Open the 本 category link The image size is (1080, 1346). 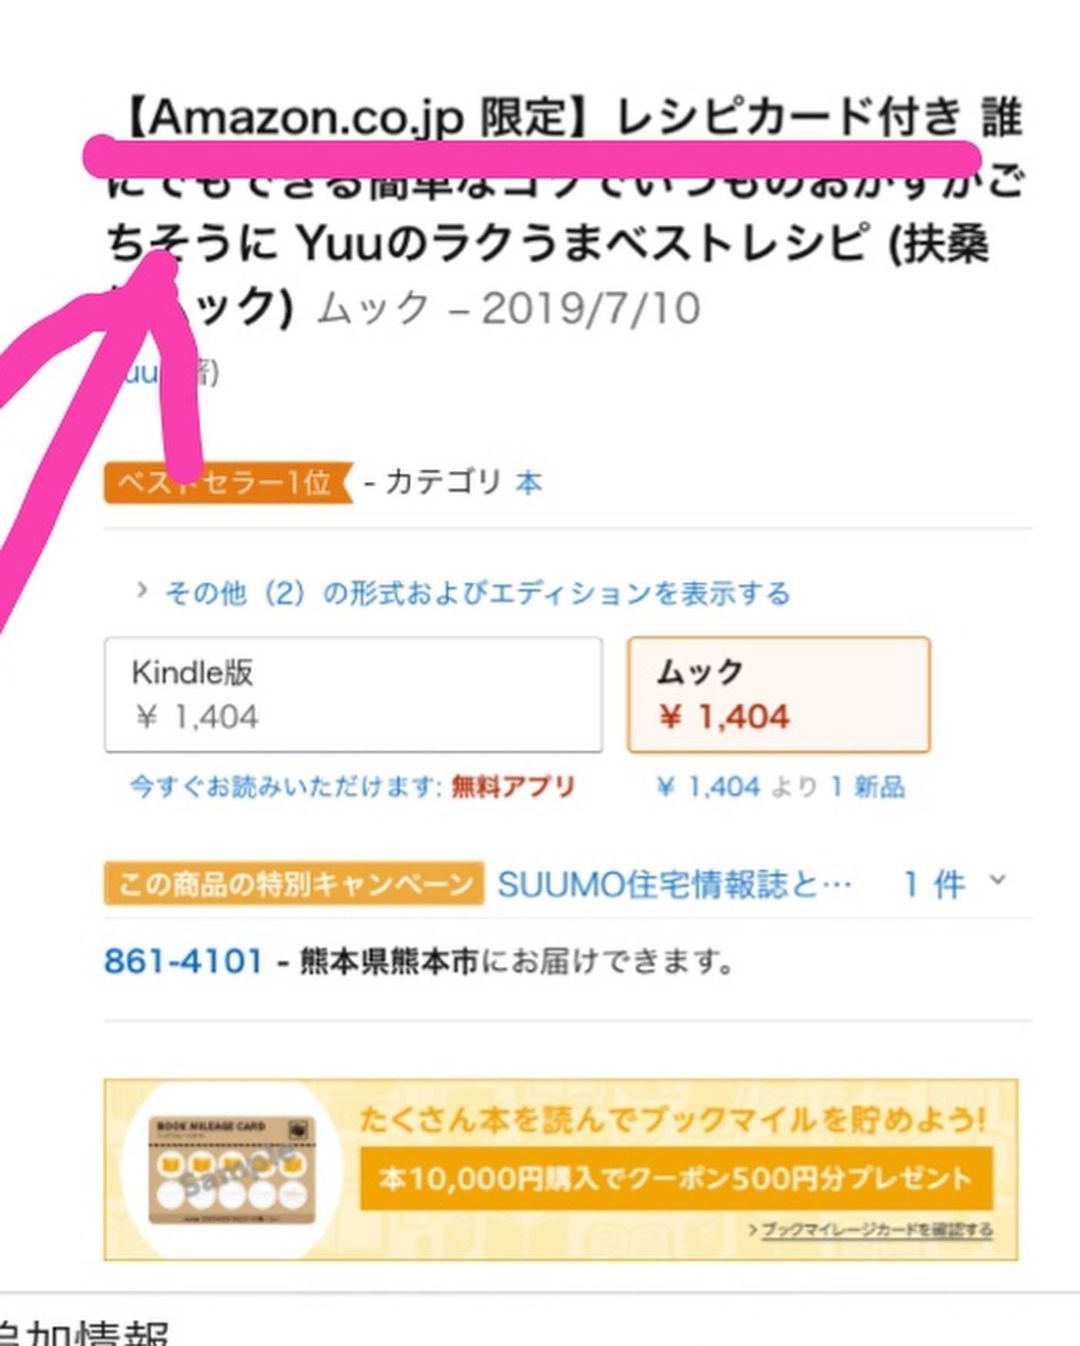(x=528, y=484)
